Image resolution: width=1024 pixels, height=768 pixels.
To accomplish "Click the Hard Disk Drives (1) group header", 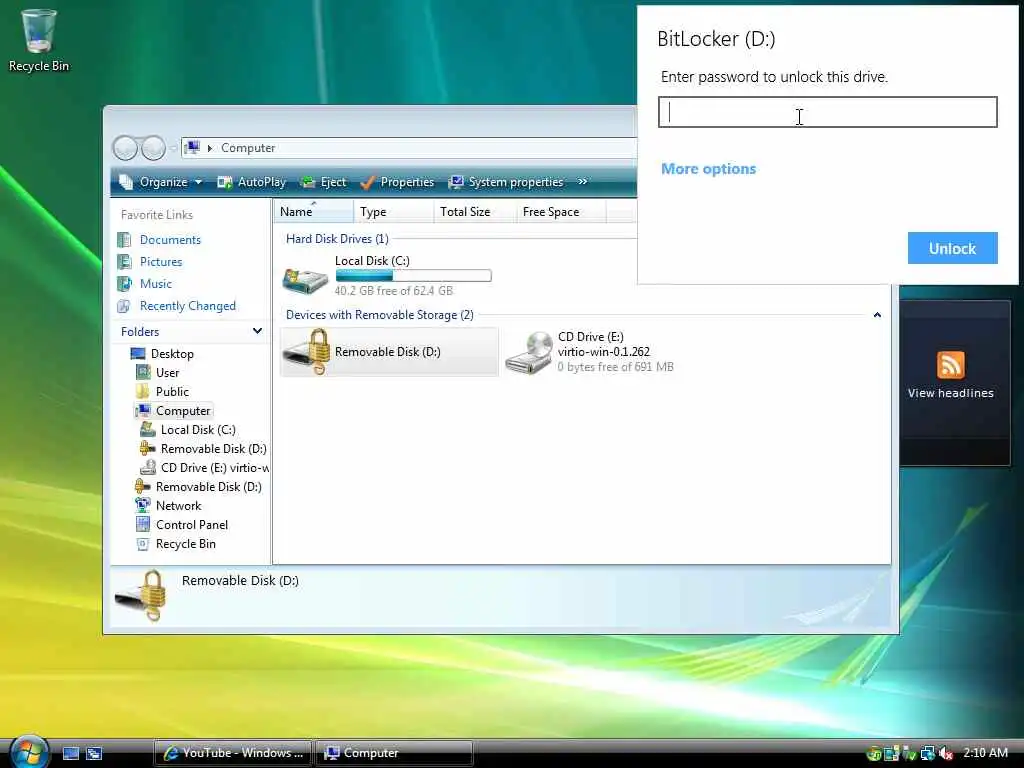I will coord(337,239).
